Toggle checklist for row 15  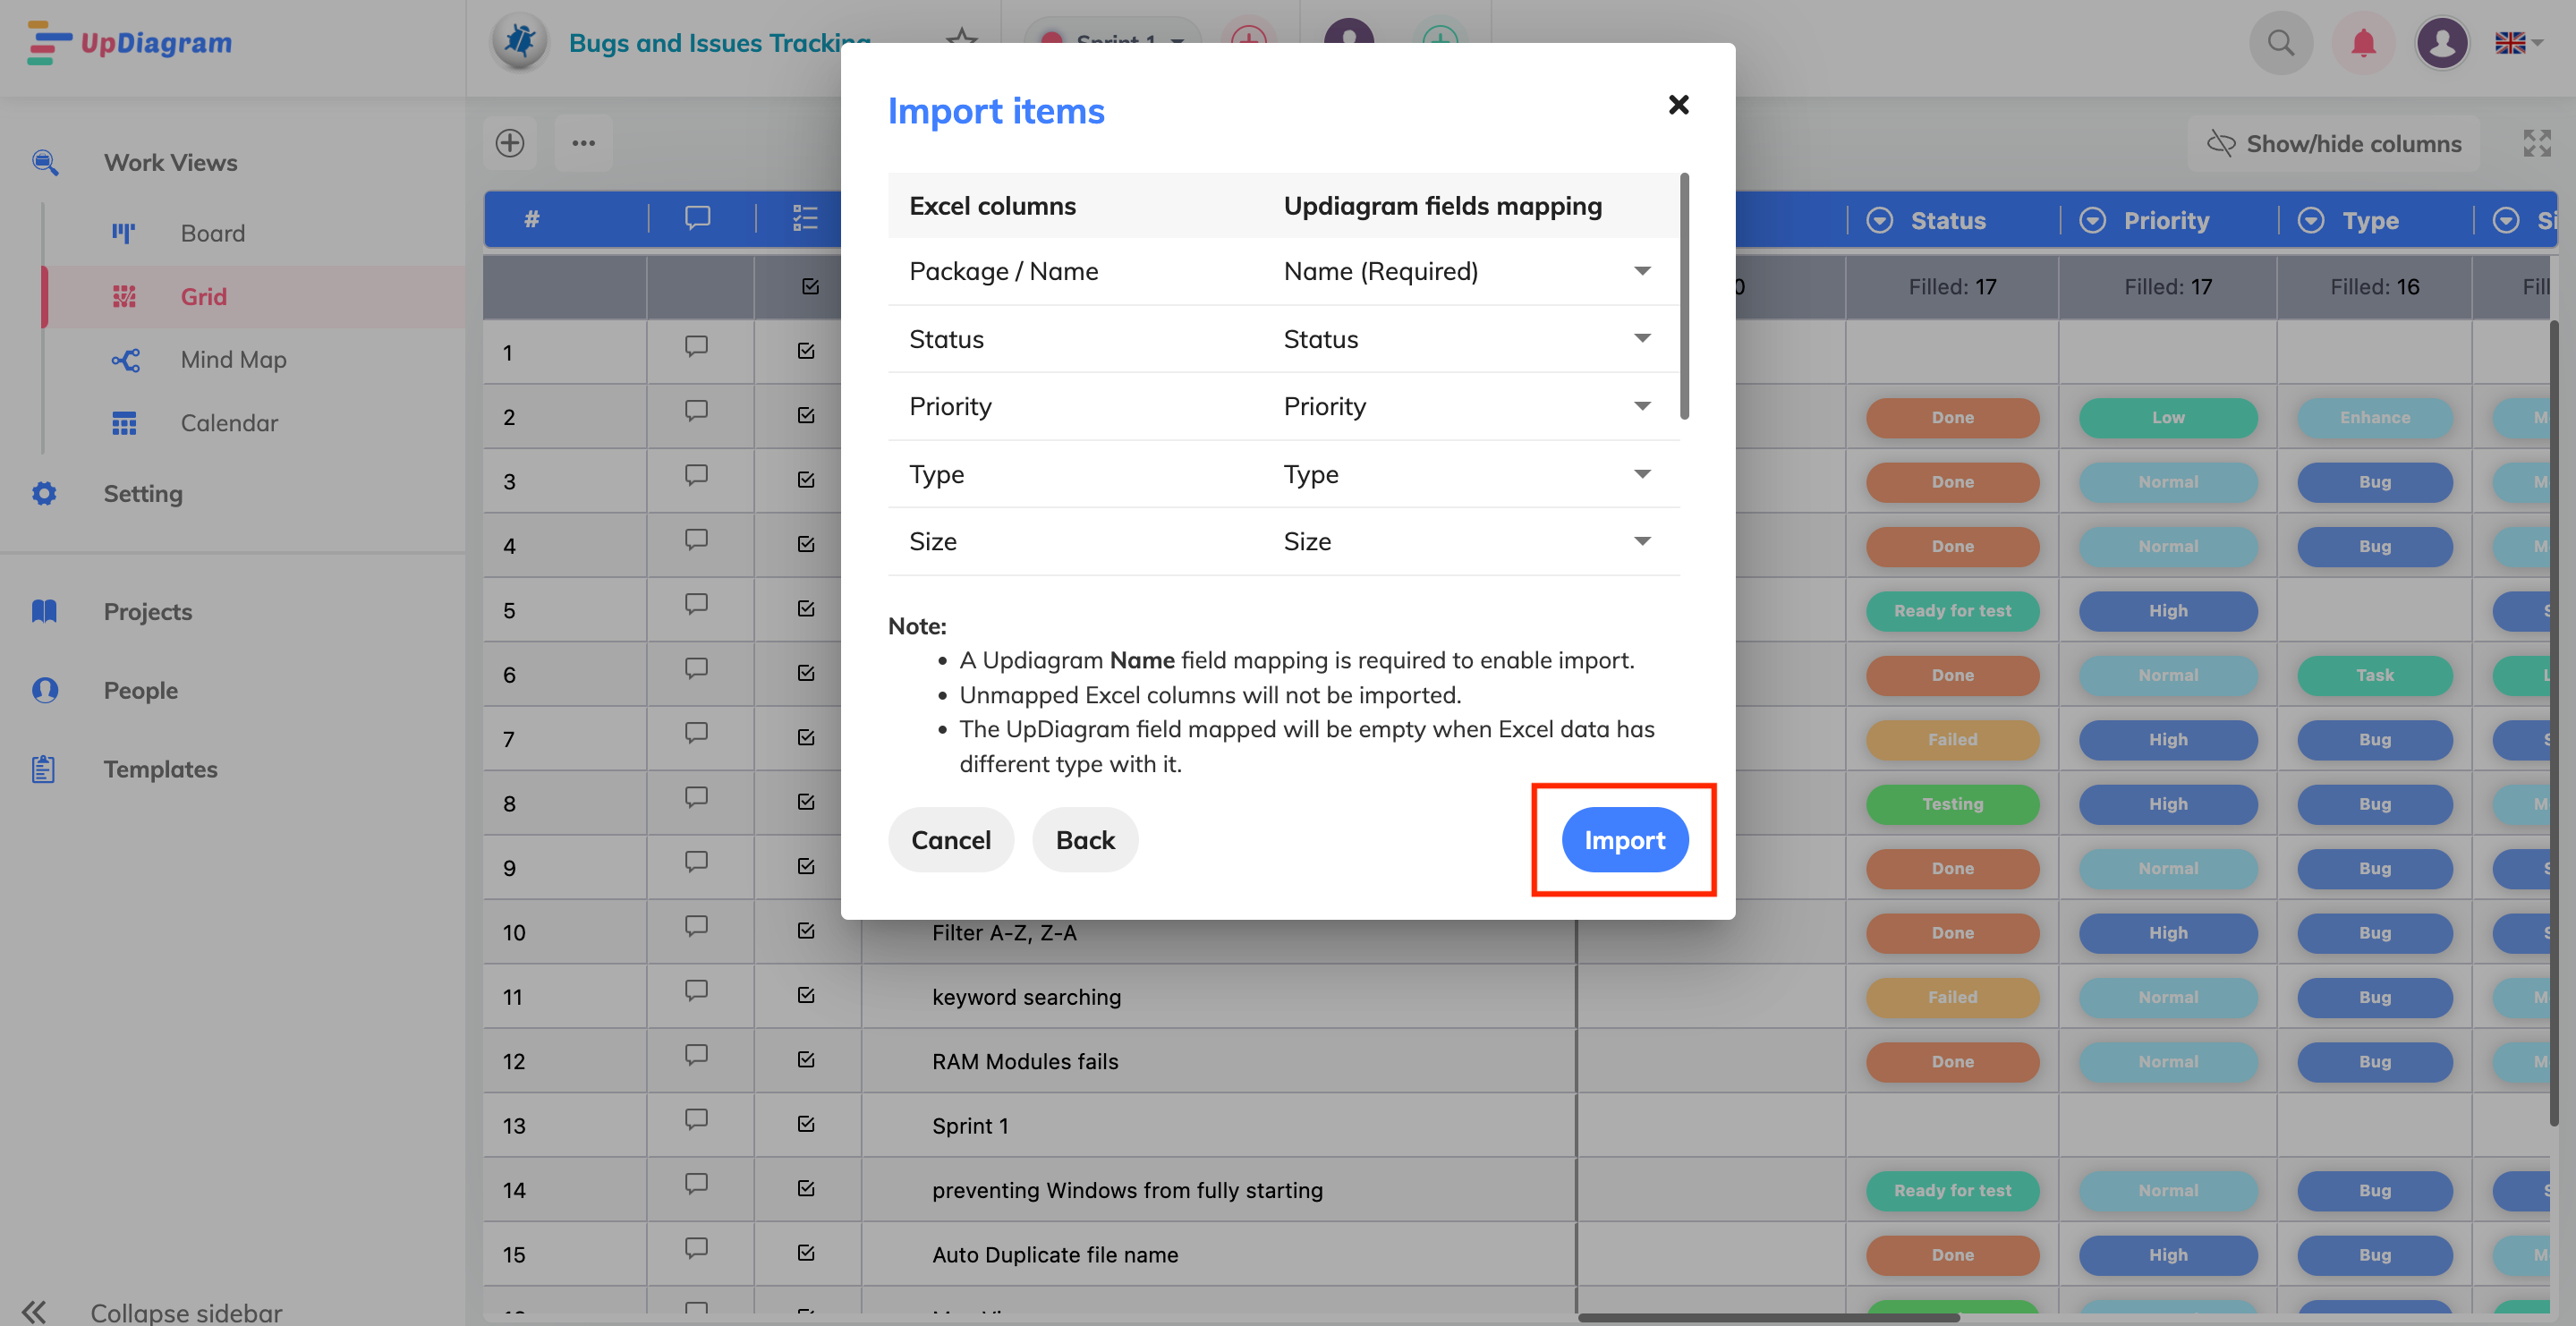point(806,1253)
